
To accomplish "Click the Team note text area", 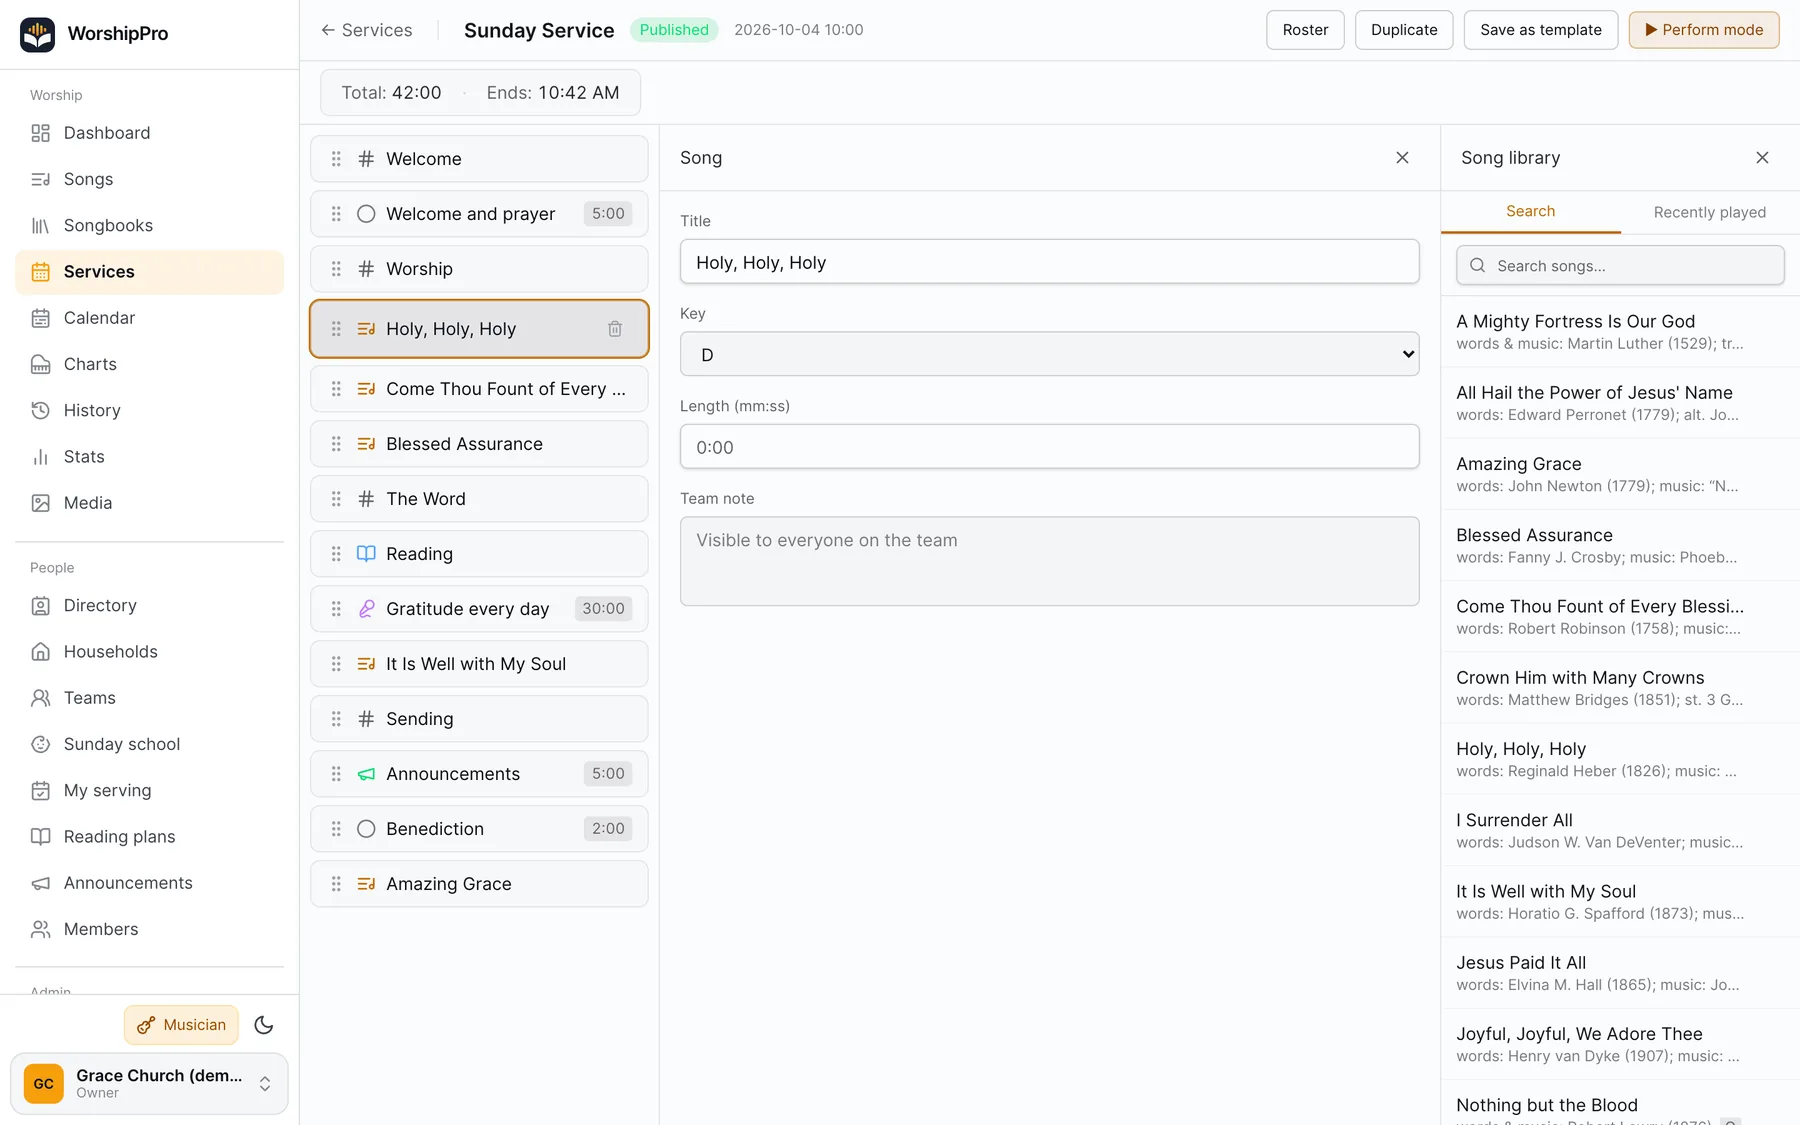I will 1049,561.
